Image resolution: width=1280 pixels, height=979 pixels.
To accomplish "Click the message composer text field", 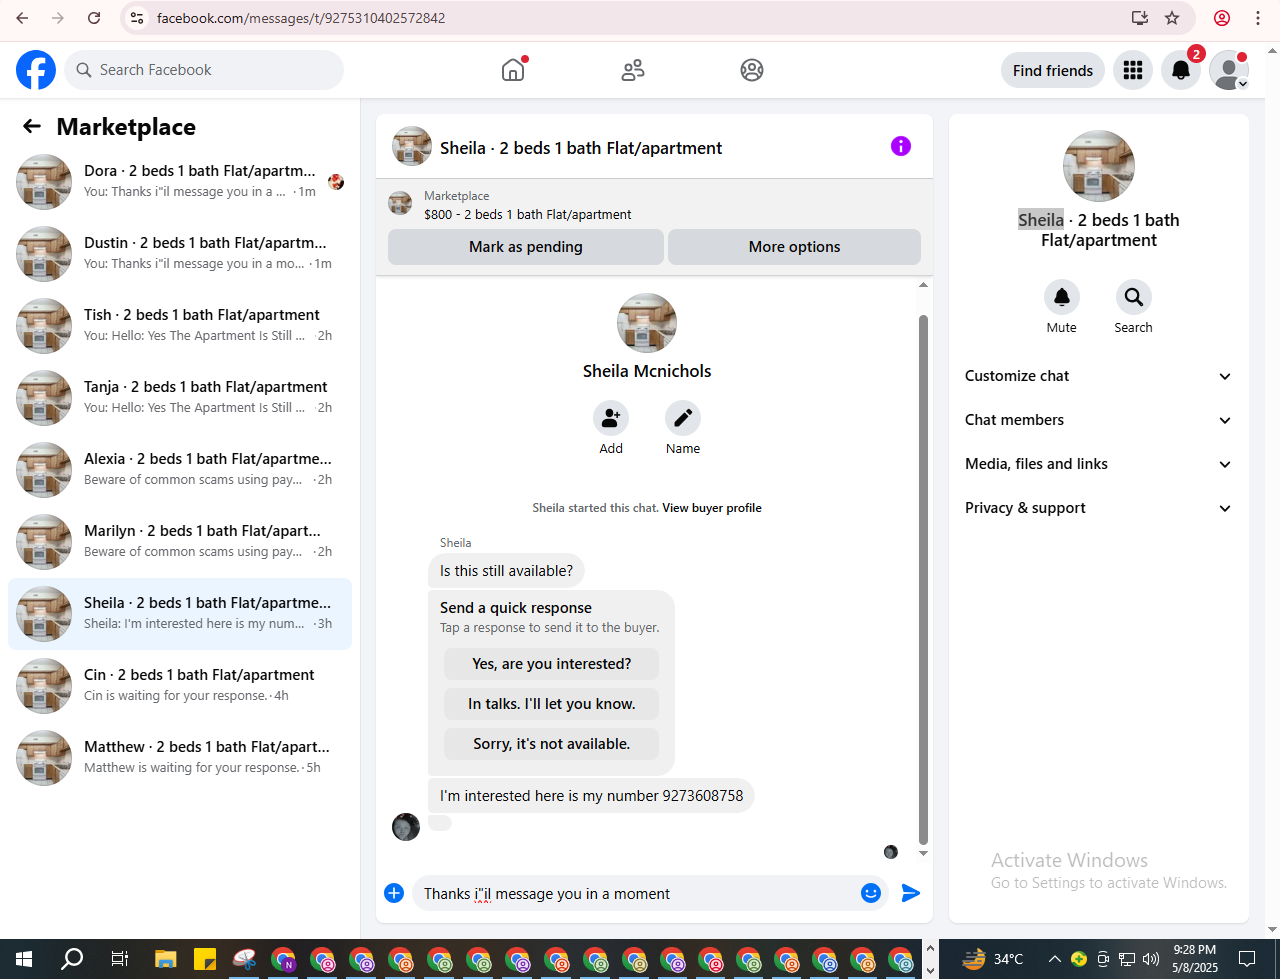I will [636, 893].
